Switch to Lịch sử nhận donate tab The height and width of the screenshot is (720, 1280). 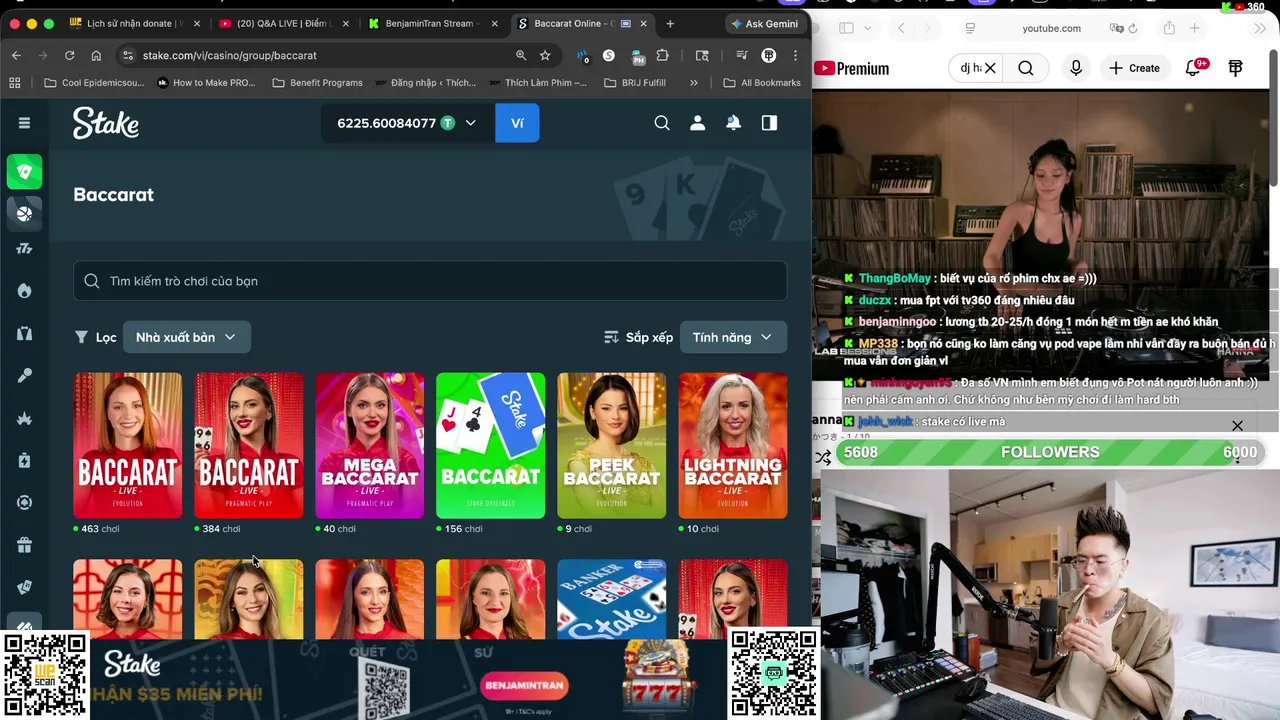135,23
